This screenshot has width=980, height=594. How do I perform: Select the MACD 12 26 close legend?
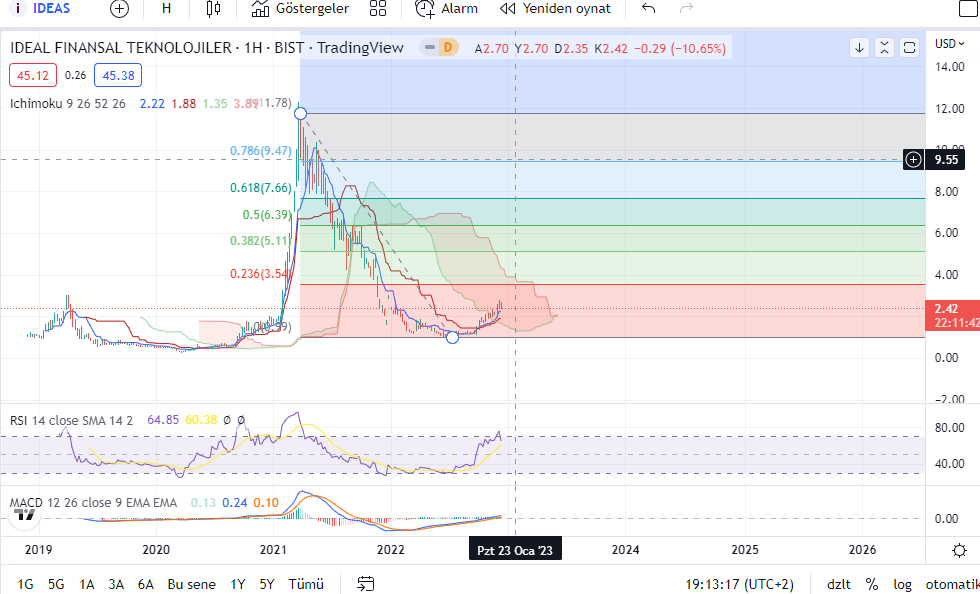click(x=93, y=503)
